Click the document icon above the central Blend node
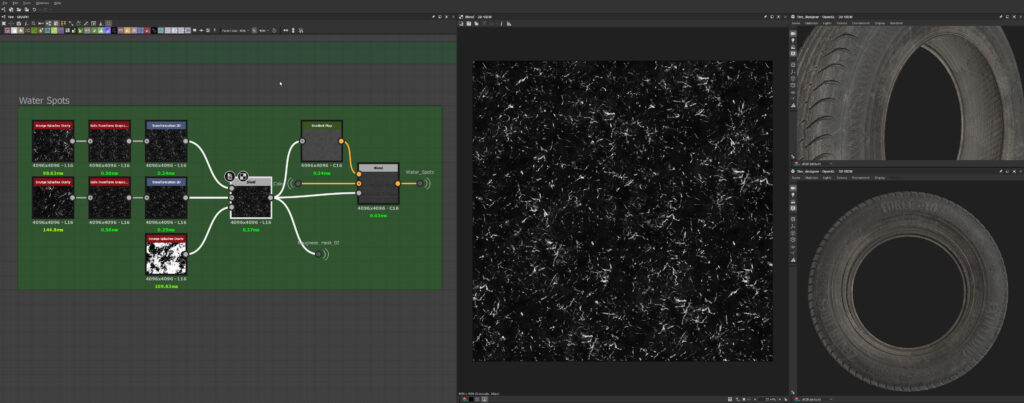Screen dimensions: 1024x403 [230, 176]
